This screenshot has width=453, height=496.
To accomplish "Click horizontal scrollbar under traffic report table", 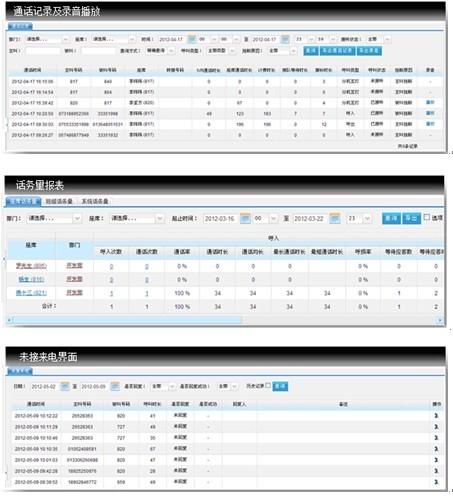I will 127,320.
